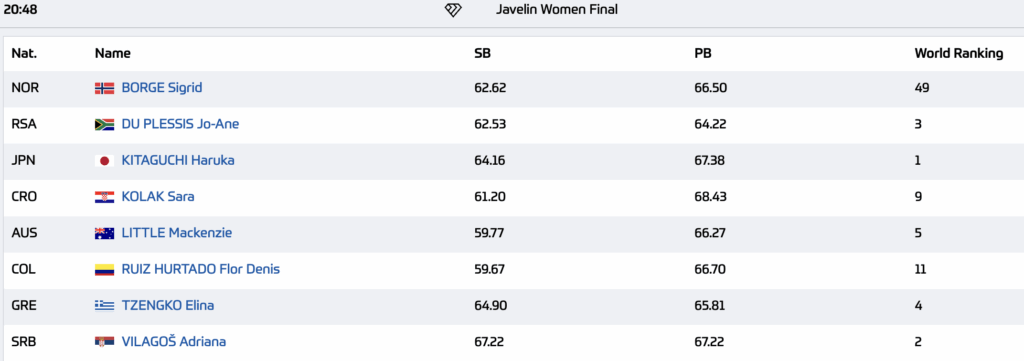Click the Greece flag icon

pyautogui.click(x=104, y=306)
